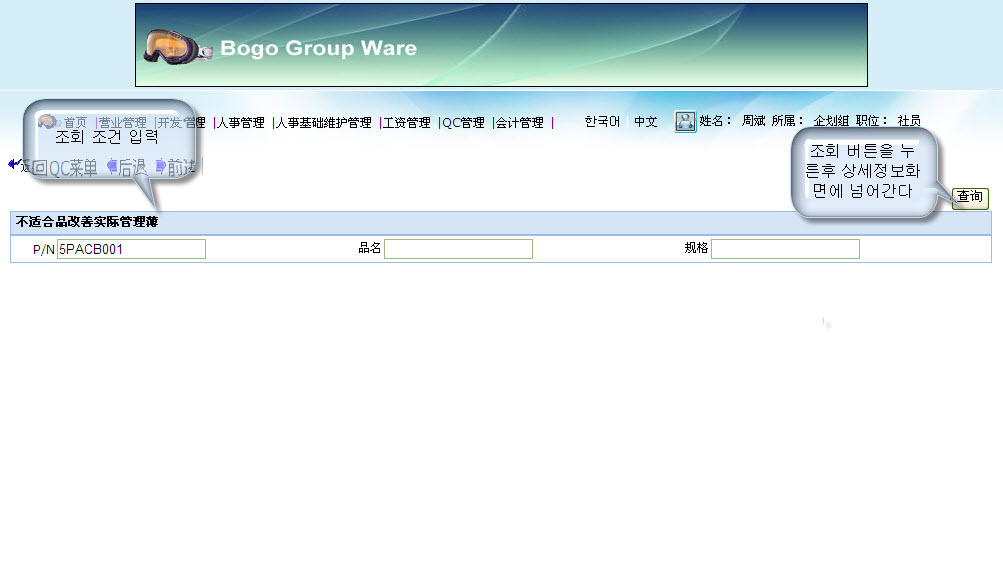1003x568 pixels.
Task: Open the QC管理 menu
Action: click(x=464, y=123)
